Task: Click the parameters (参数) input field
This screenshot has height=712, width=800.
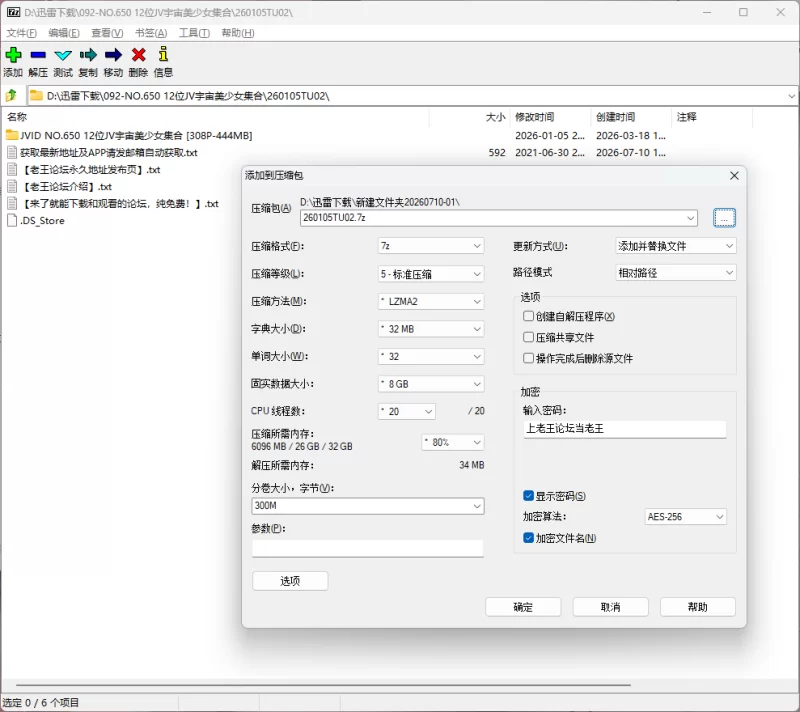Action: [x=367, y=548]
